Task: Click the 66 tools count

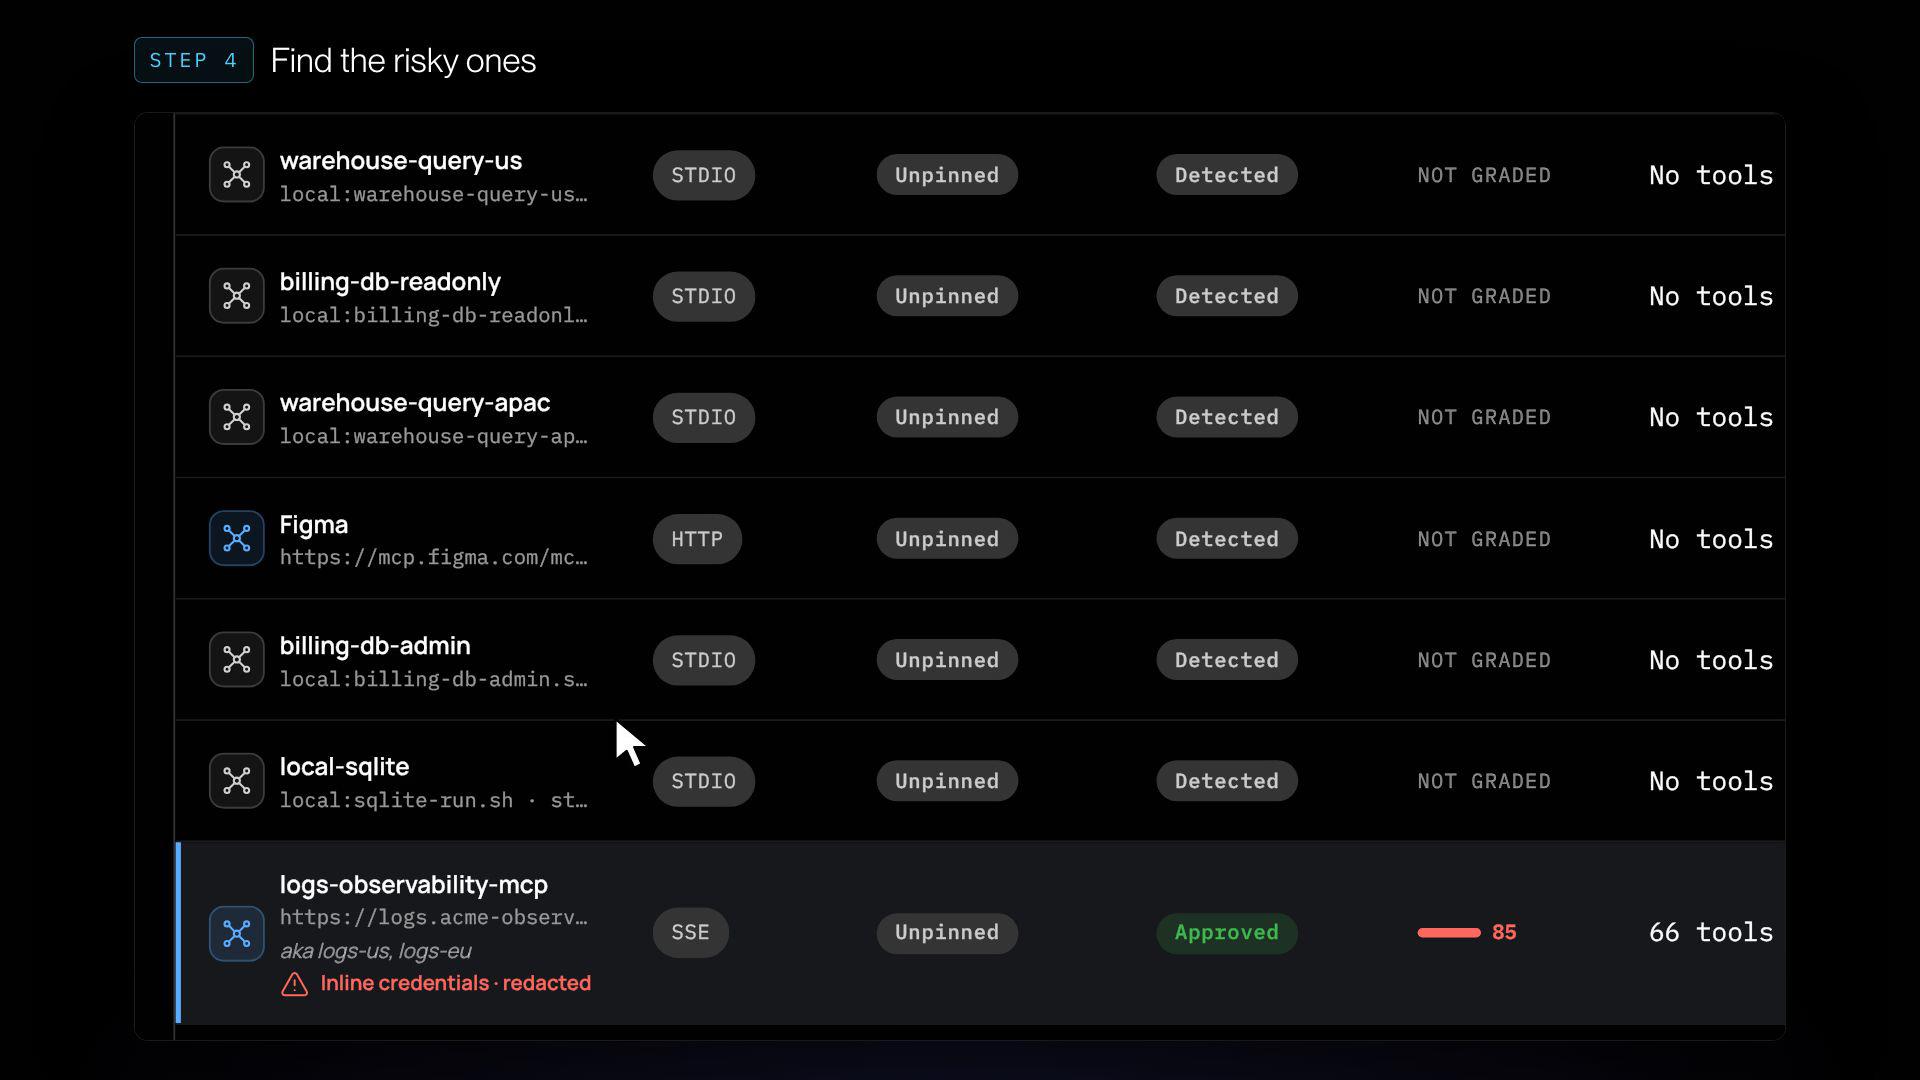Action: click(x=1711, y=932)
